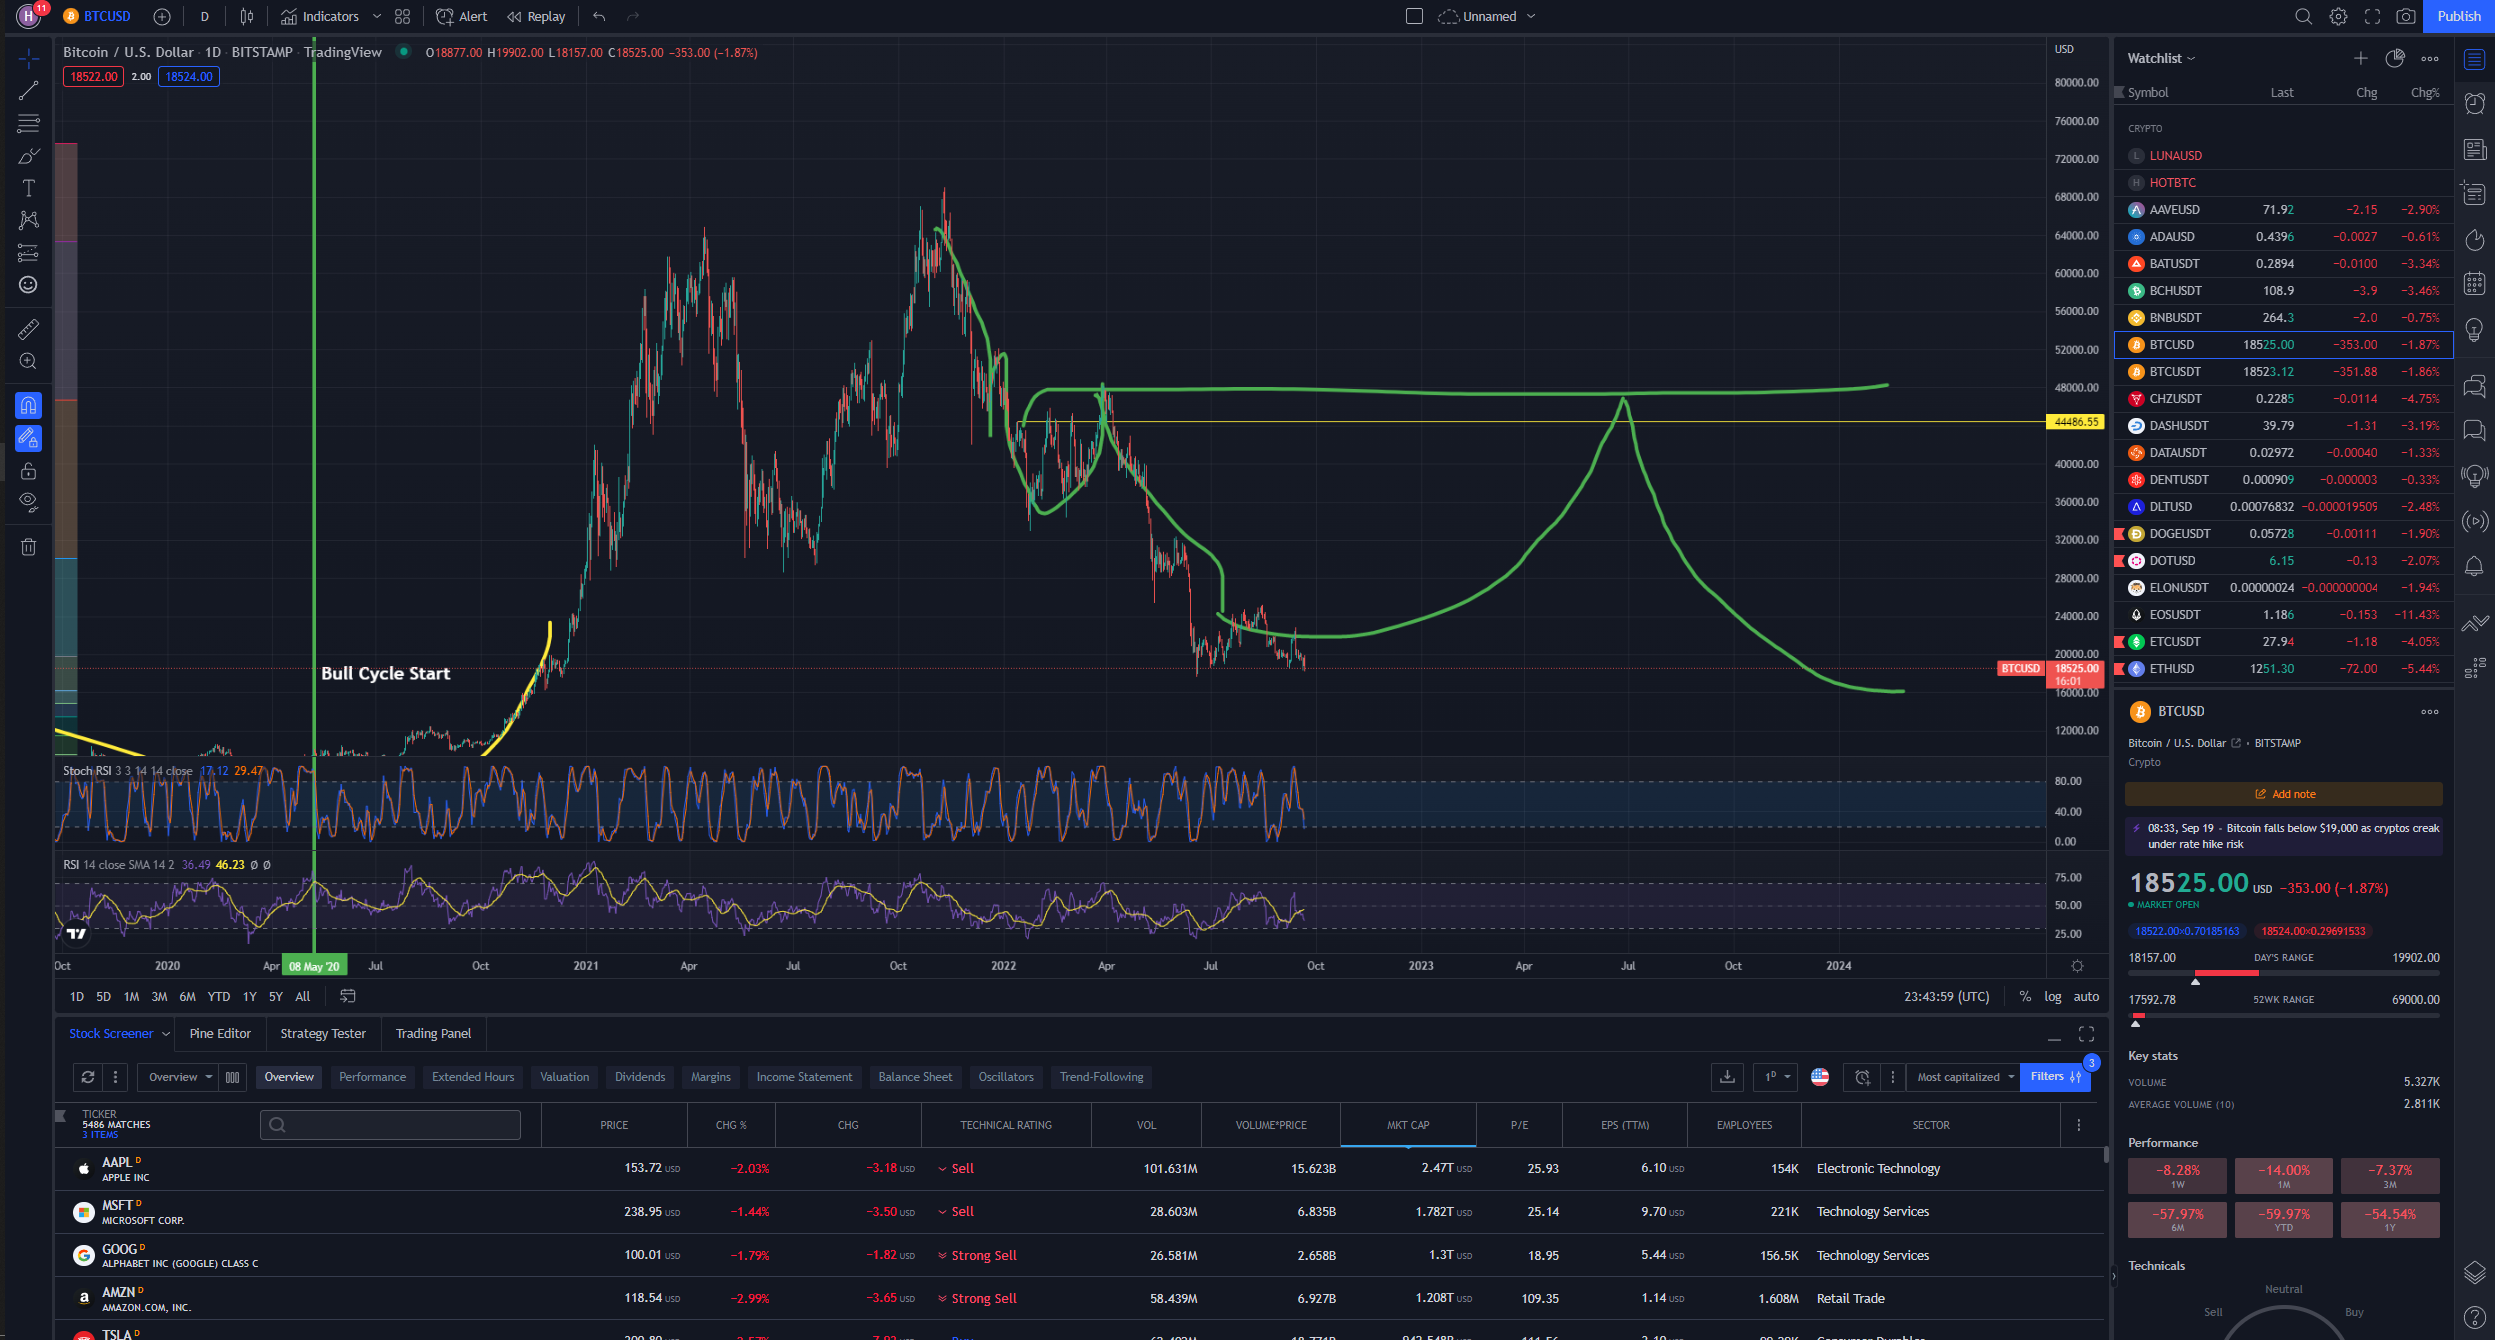Activate the Measure ruler tool
The height and width of the screenshot is (1340, 2495).
point(28,329)
